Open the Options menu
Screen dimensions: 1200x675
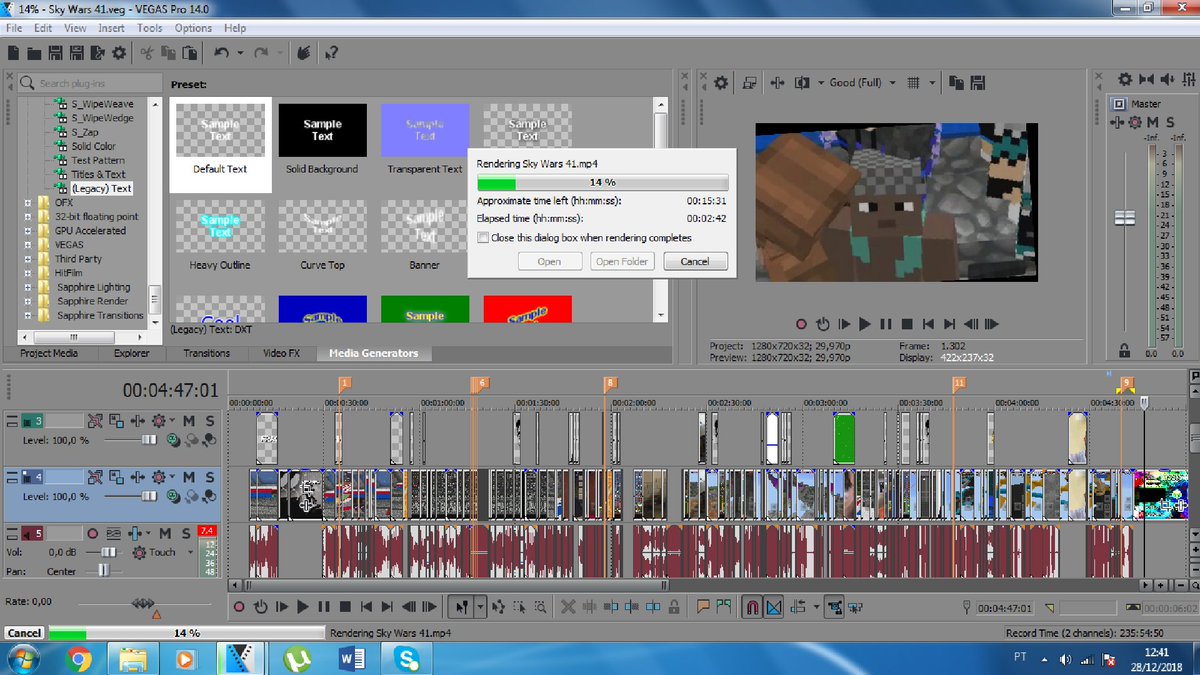(x=193, y=28)
